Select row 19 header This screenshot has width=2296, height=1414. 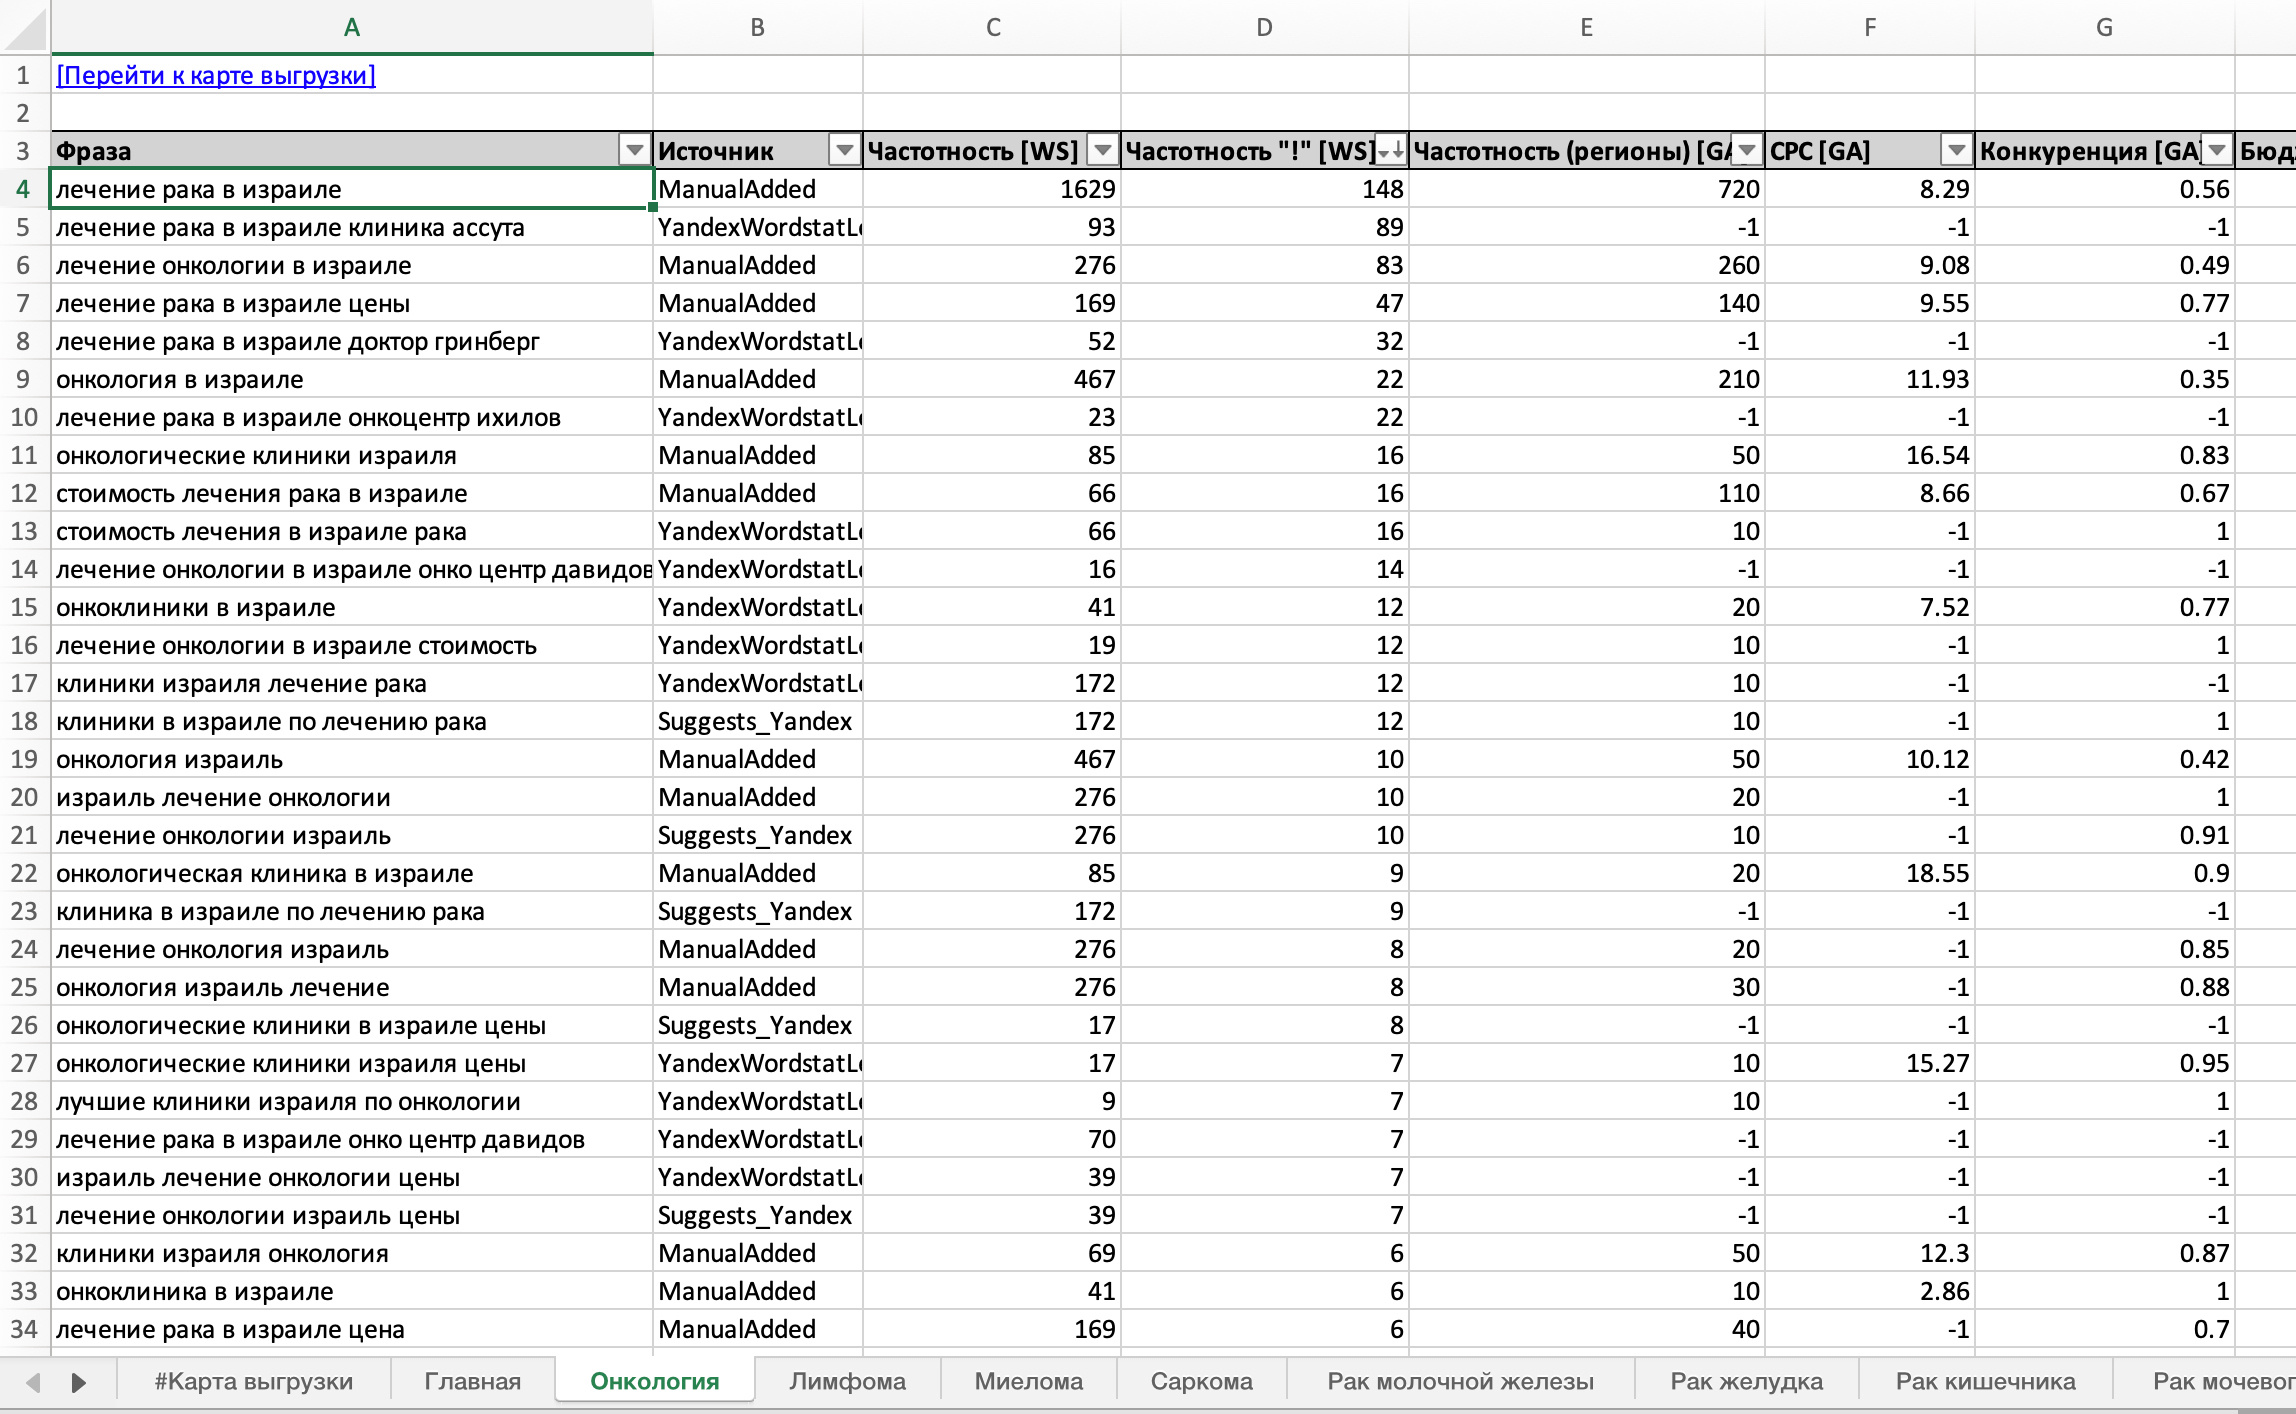(x=24, y=759)
